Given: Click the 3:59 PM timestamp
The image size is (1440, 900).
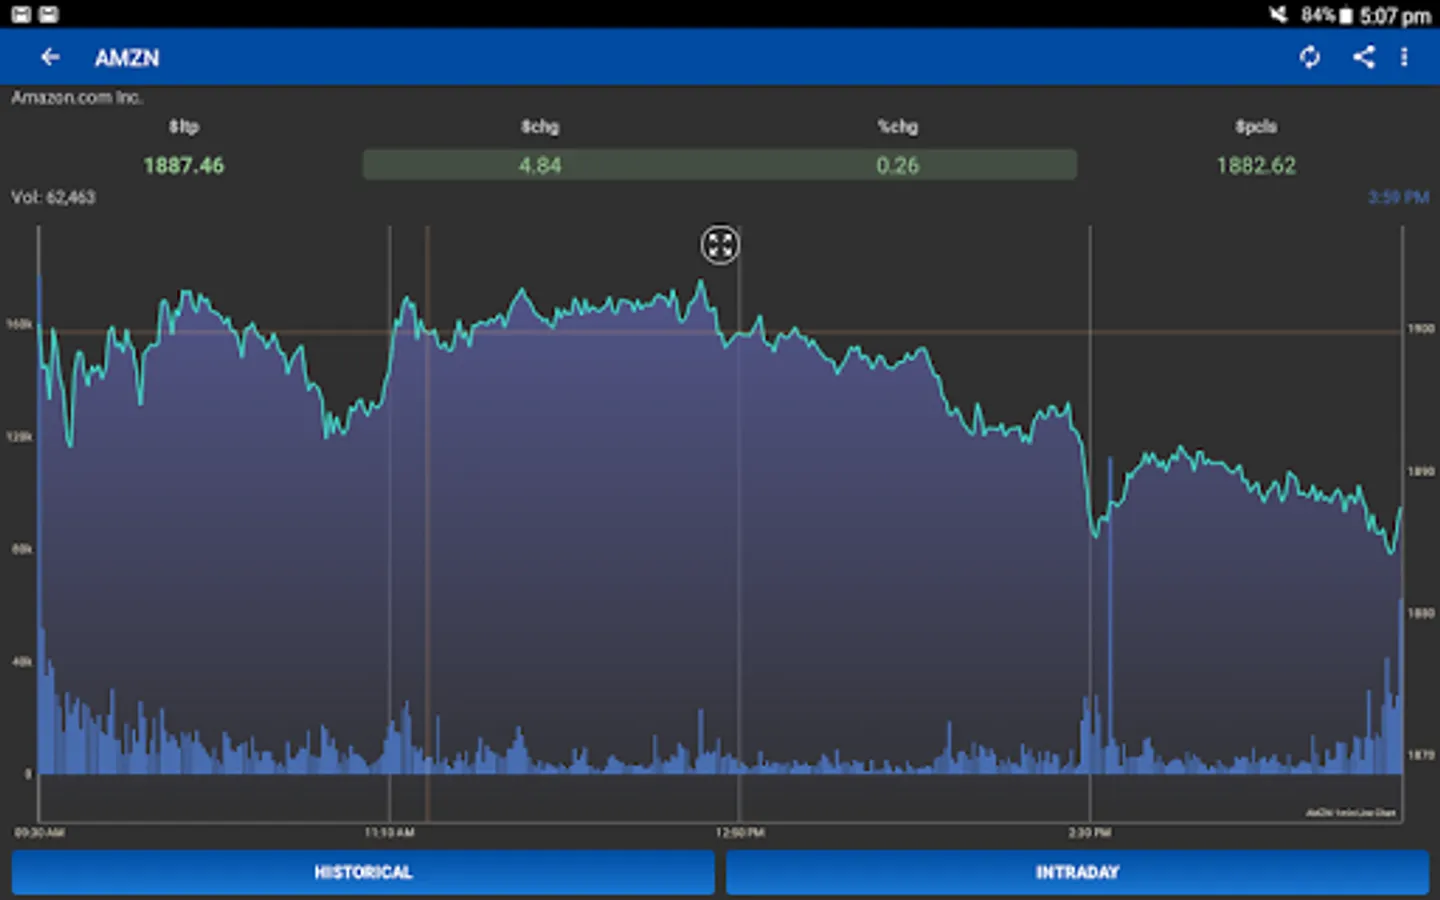Looking at the screenshot, I should tap(1398, 197).
